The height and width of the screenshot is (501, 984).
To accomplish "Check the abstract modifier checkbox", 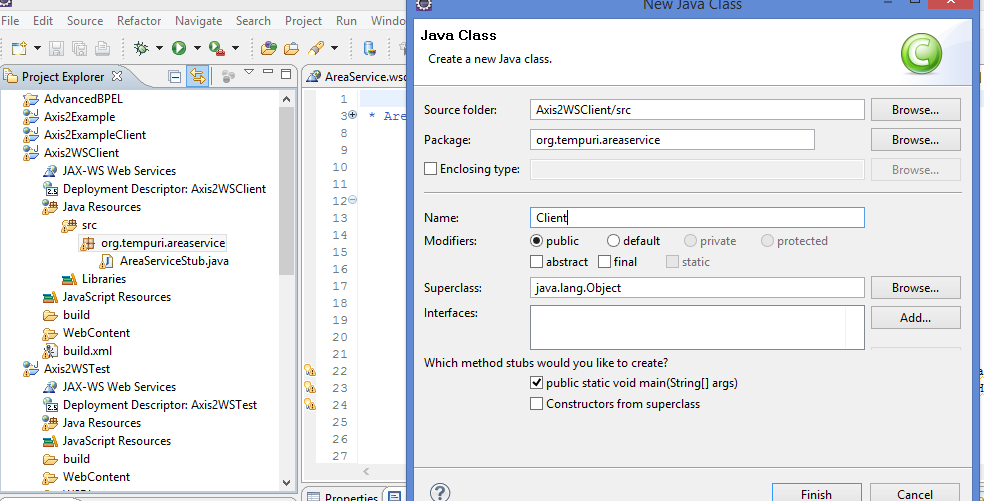I will tap(536, 262).
